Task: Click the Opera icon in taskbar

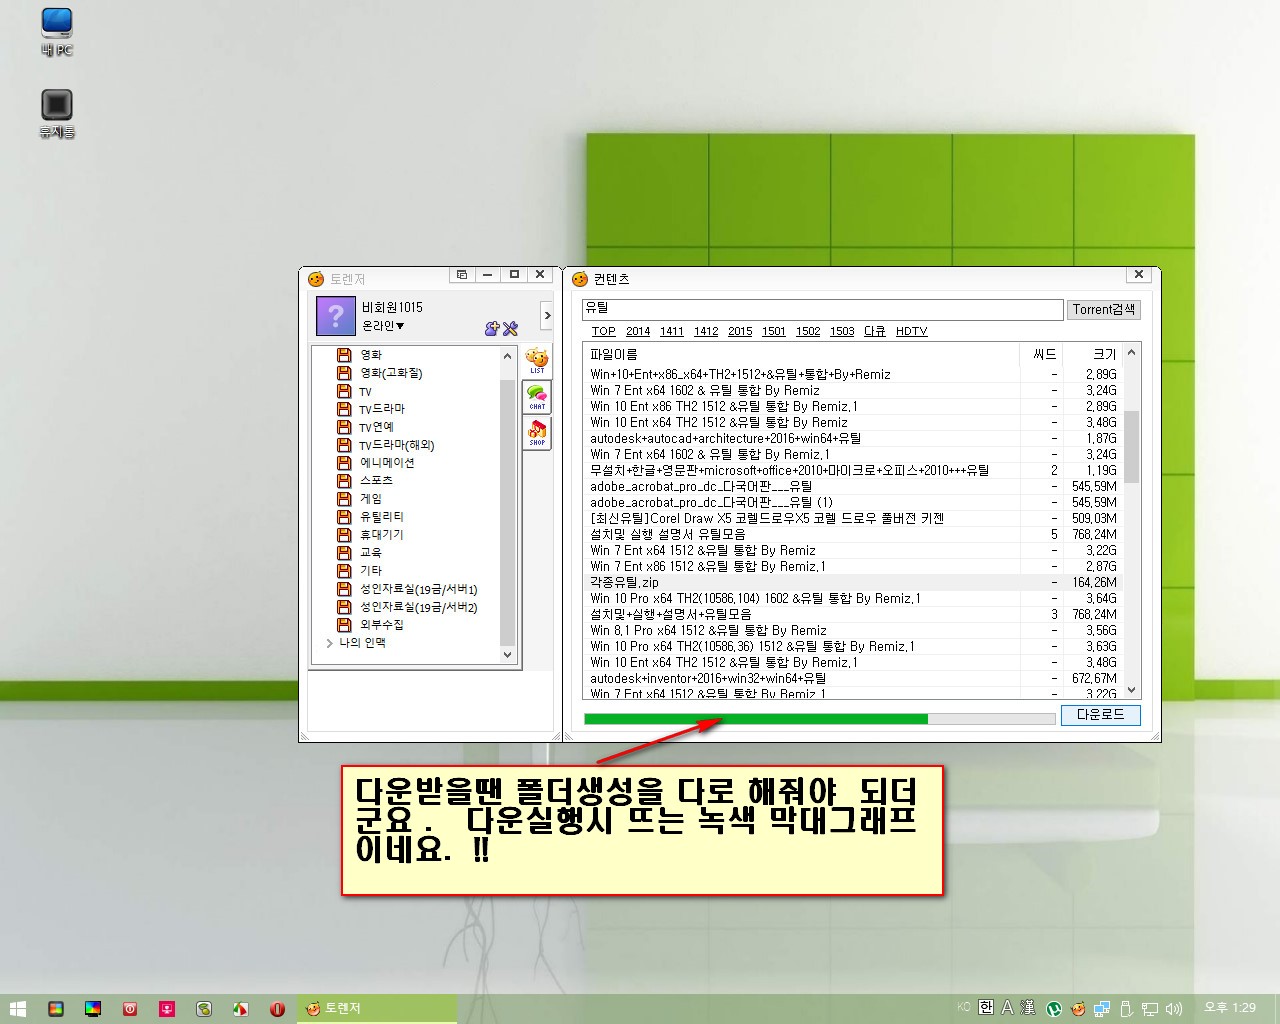Action: click(277, 1009)
